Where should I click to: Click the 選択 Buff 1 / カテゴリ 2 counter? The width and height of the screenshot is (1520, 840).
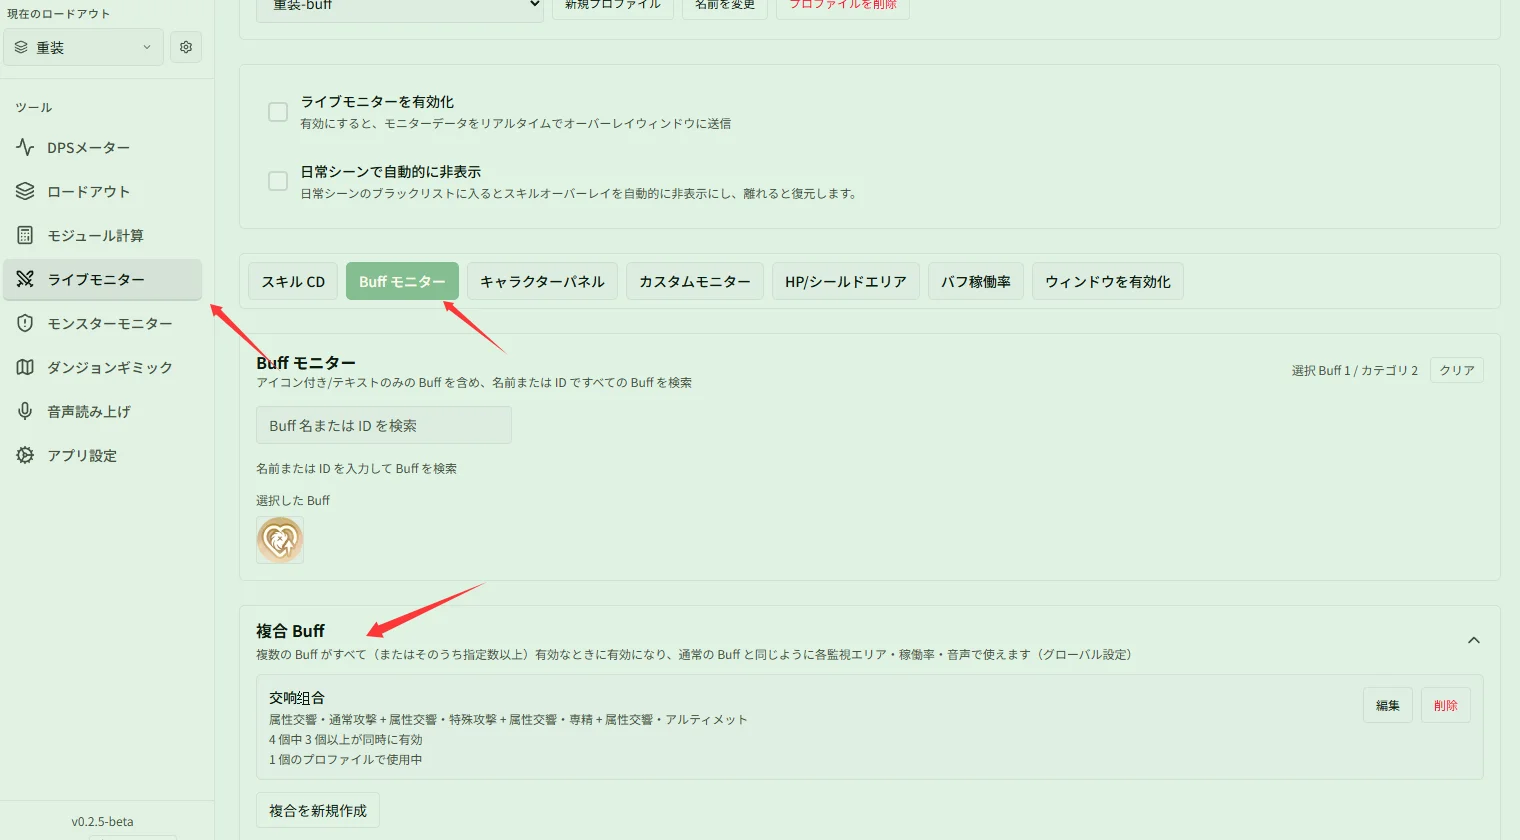pyautogui.click(x=1354, y=370)
